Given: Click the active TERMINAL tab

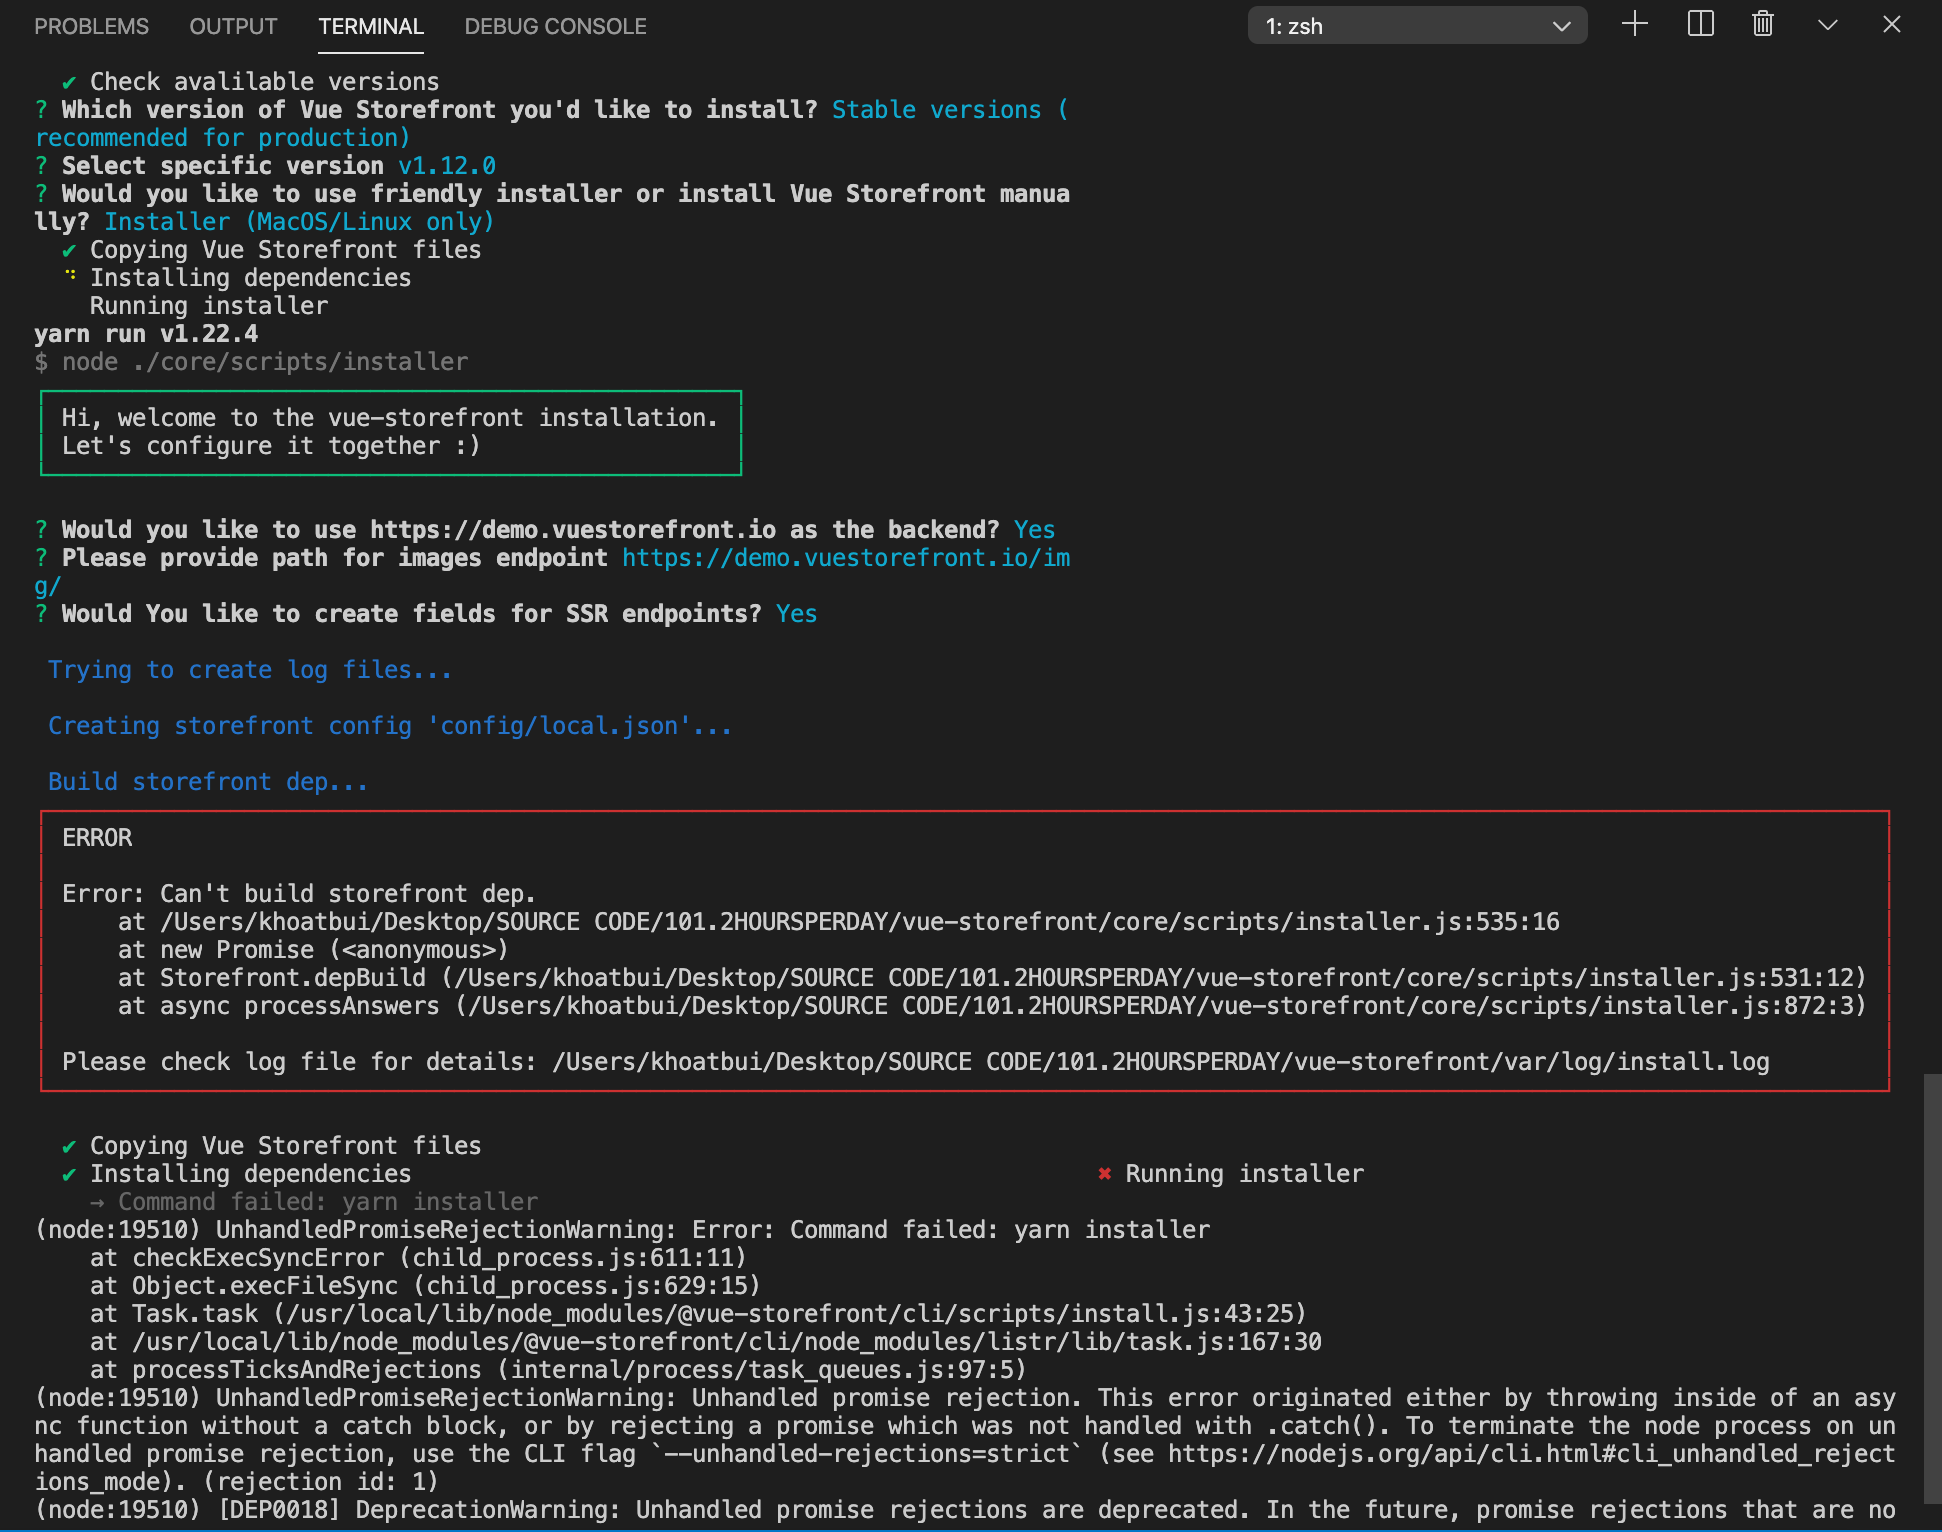Looking at the screenshot, I should point(371,26).
